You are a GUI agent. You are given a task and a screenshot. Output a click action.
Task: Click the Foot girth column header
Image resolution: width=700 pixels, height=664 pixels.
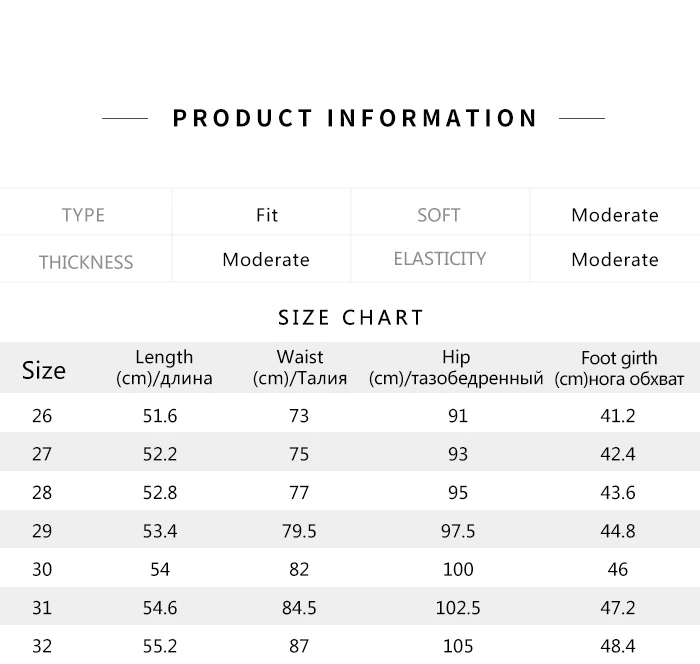click(619, 368)
